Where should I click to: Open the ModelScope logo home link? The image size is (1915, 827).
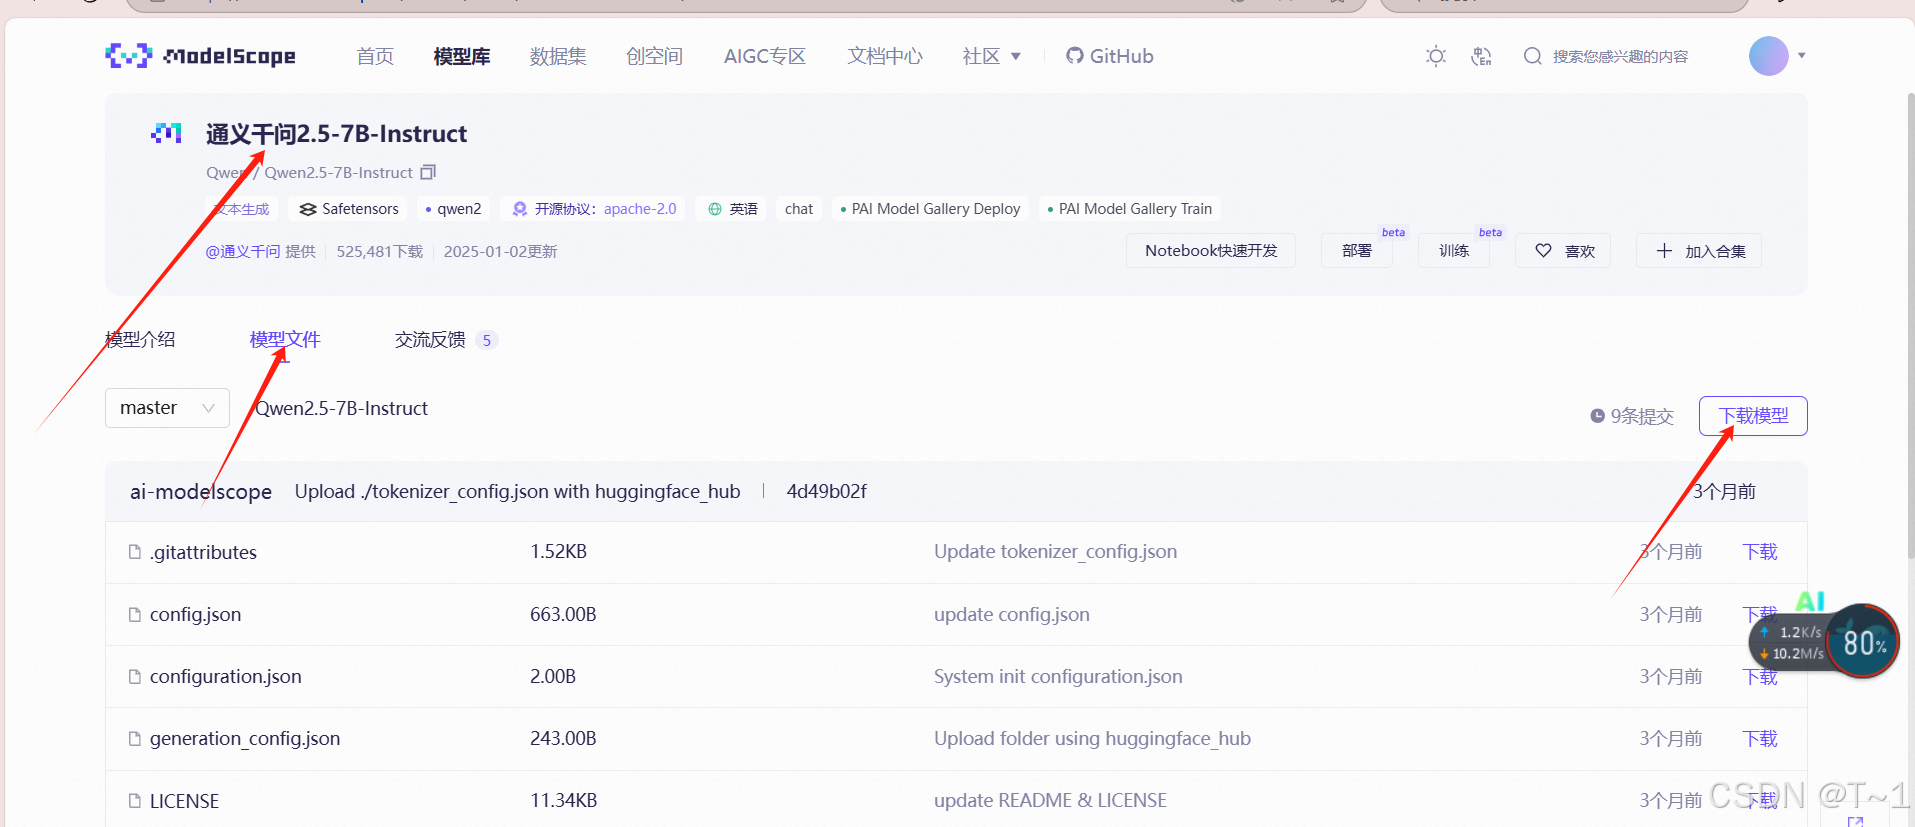tap(200, 56)
